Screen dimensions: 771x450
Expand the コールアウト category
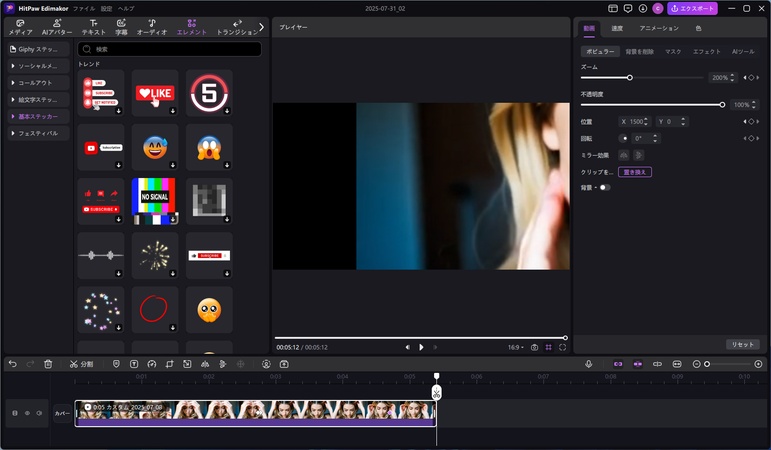(x=38, y=83)
